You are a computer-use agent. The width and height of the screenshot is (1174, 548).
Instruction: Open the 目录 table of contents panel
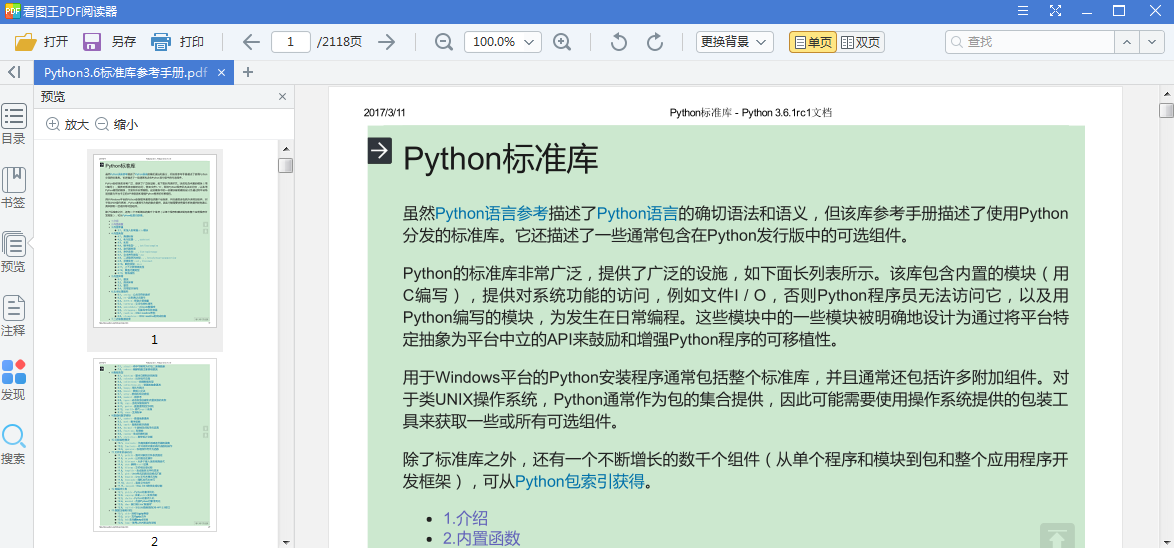point(13,124)
